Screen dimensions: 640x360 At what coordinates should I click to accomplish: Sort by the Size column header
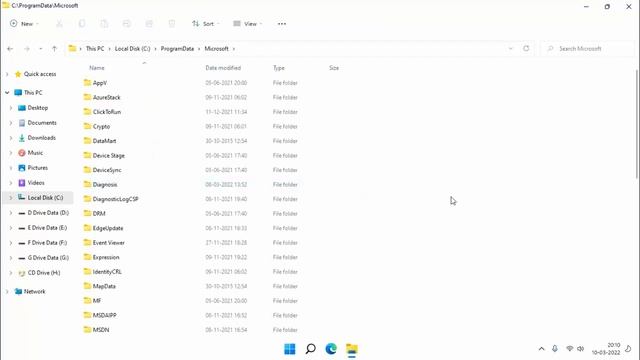[x=334, y=68]
